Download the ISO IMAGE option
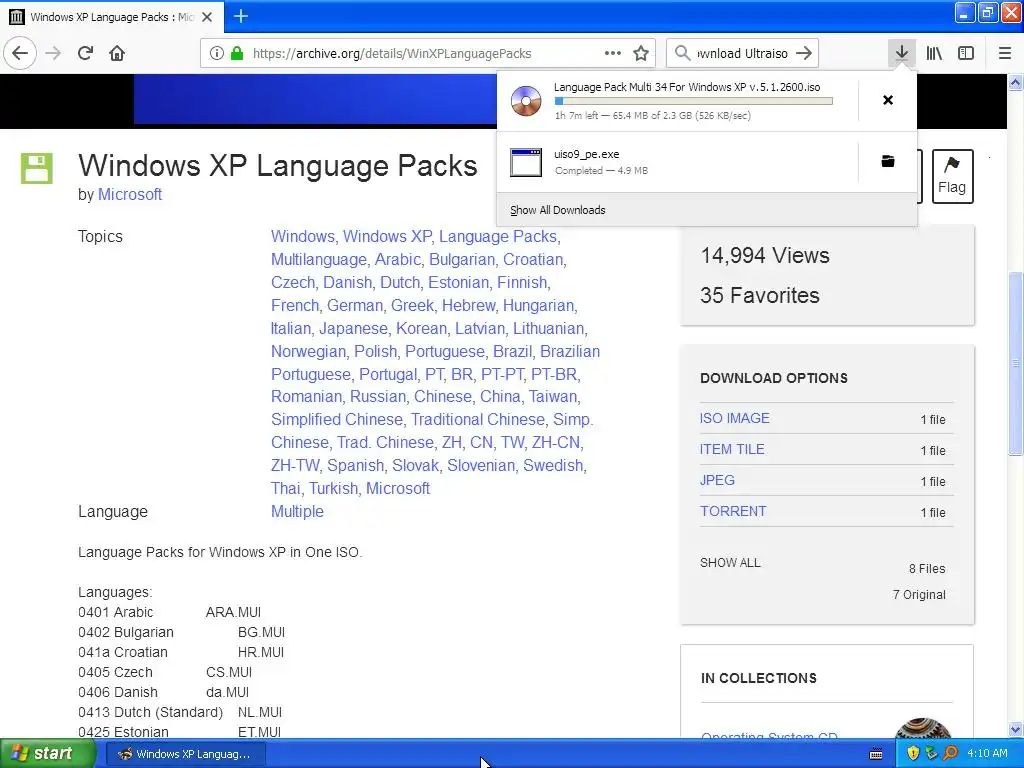The width and height of the screenshot is (1024, 768). pos(735,418)
